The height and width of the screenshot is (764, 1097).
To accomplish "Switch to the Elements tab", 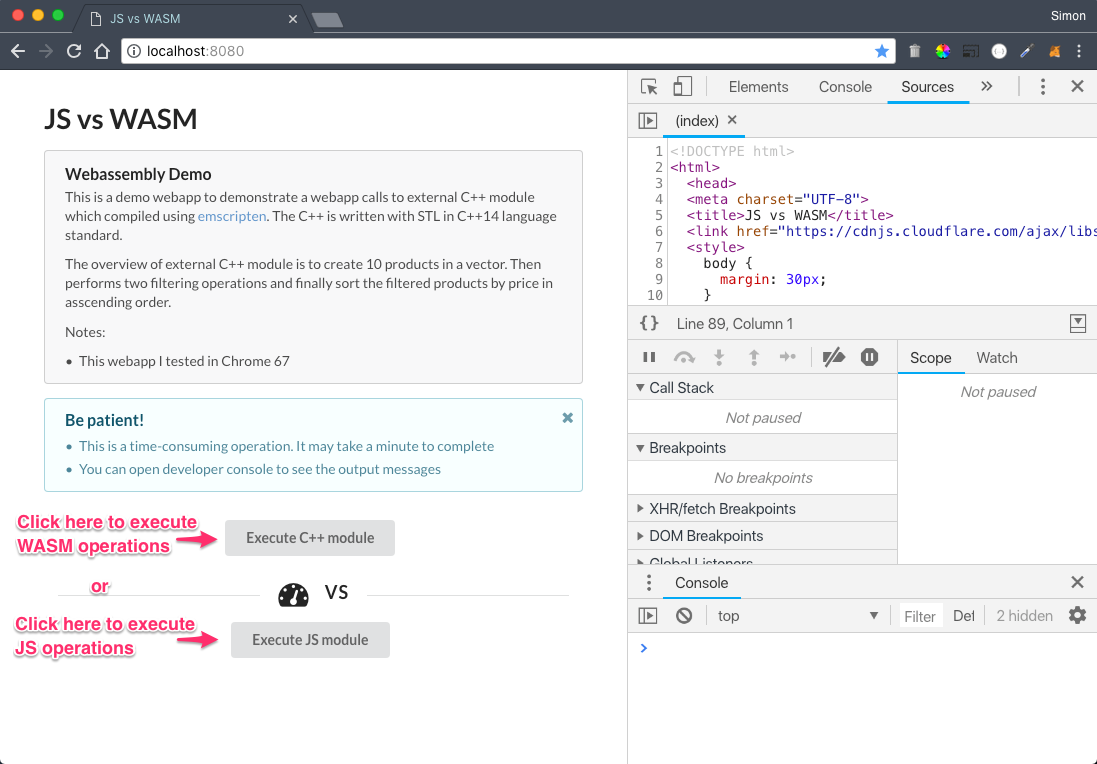I will click(x=758, y=86).
